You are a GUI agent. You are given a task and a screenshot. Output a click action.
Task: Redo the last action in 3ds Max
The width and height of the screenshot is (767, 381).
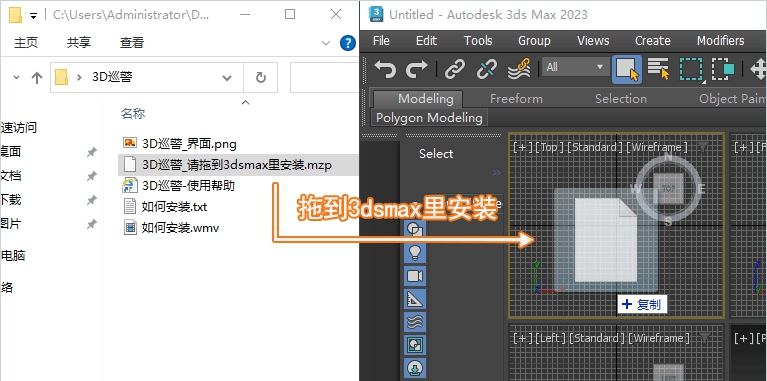417,69
